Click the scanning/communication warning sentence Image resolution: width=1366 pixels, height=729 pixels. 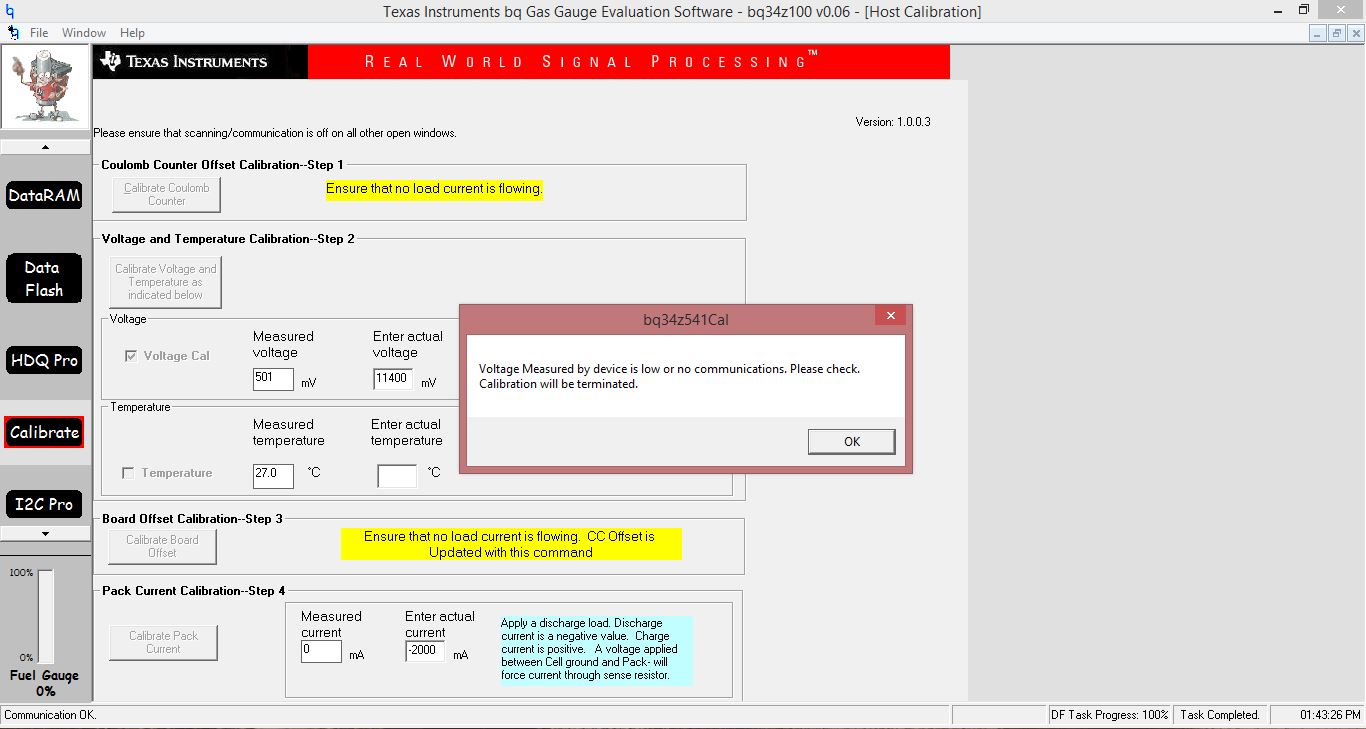(275, 133)
